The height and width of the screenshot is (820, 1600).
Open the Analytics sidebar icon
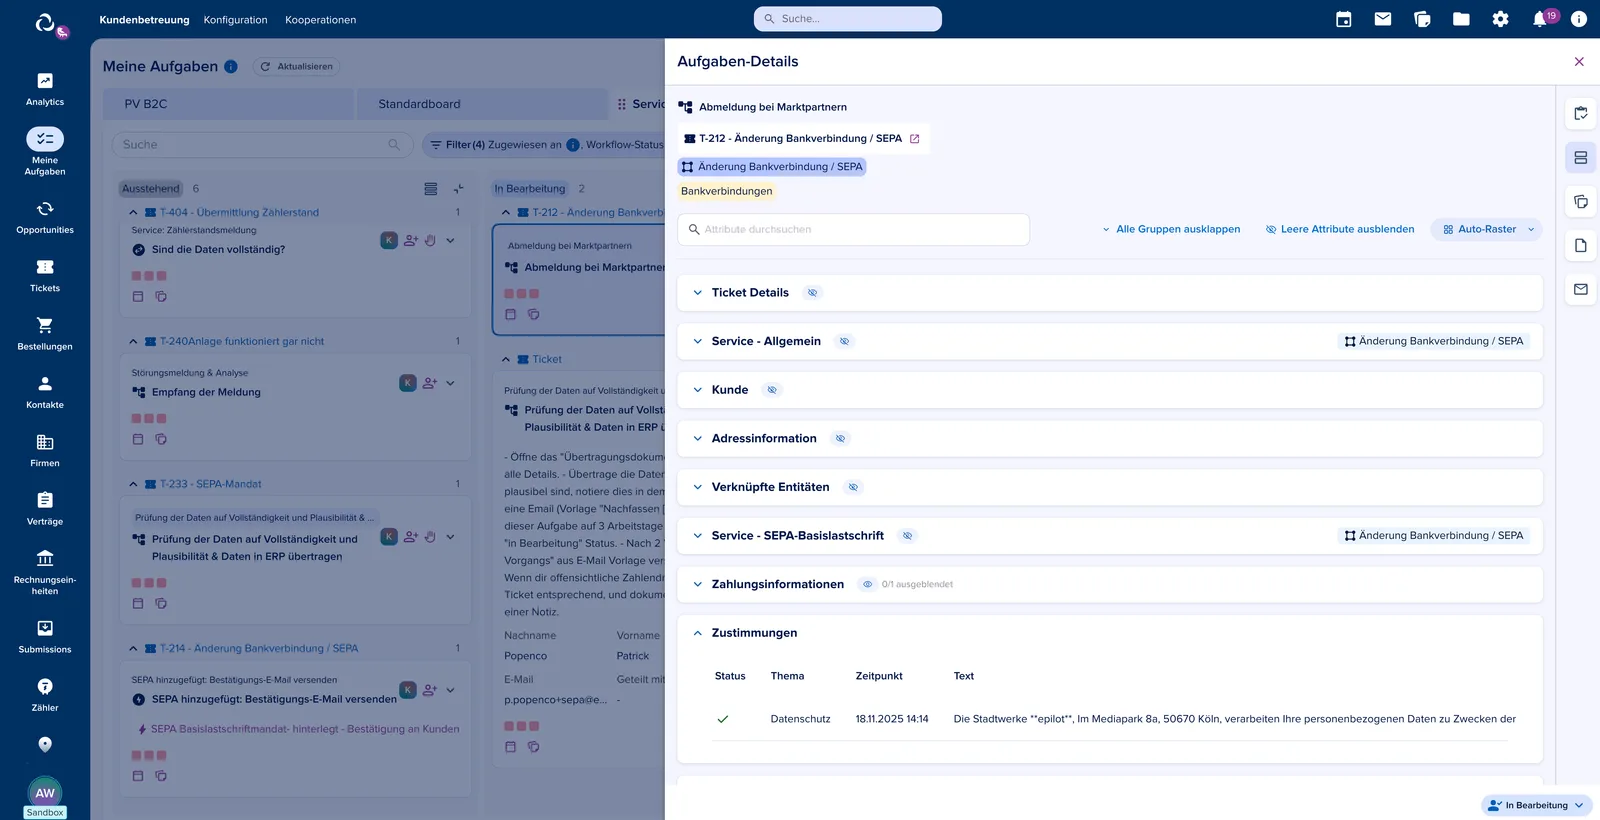coord(45,81)
